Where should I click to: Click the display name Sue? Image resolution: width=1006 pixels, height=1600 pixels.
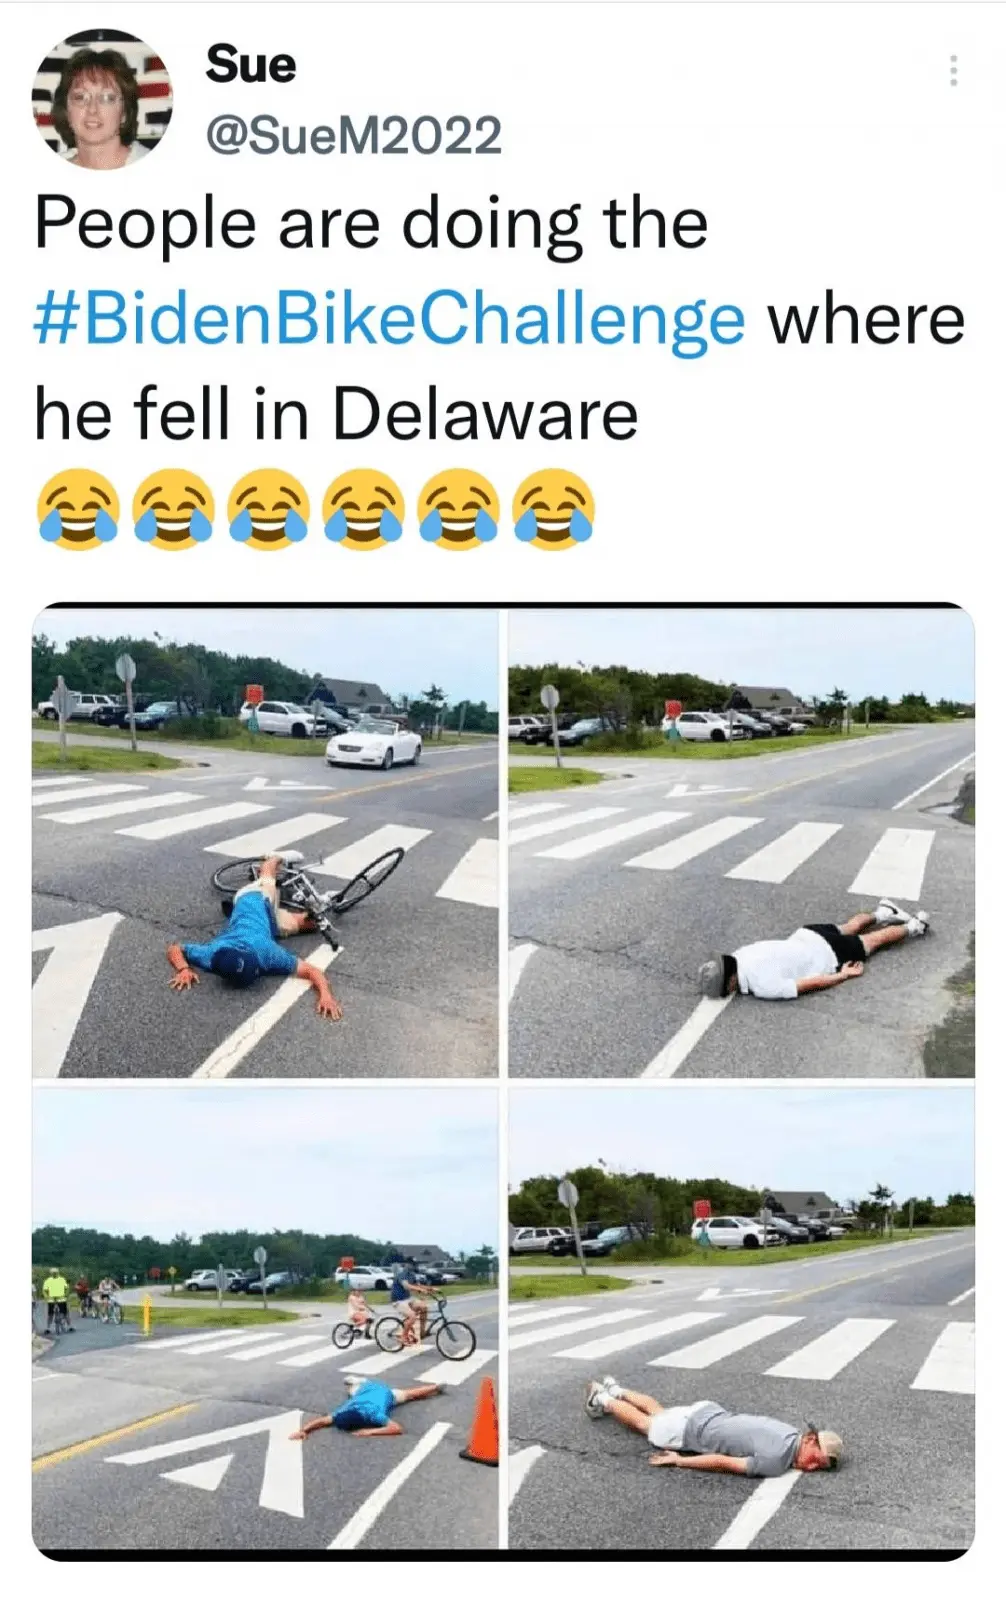[x=251, y=65]
